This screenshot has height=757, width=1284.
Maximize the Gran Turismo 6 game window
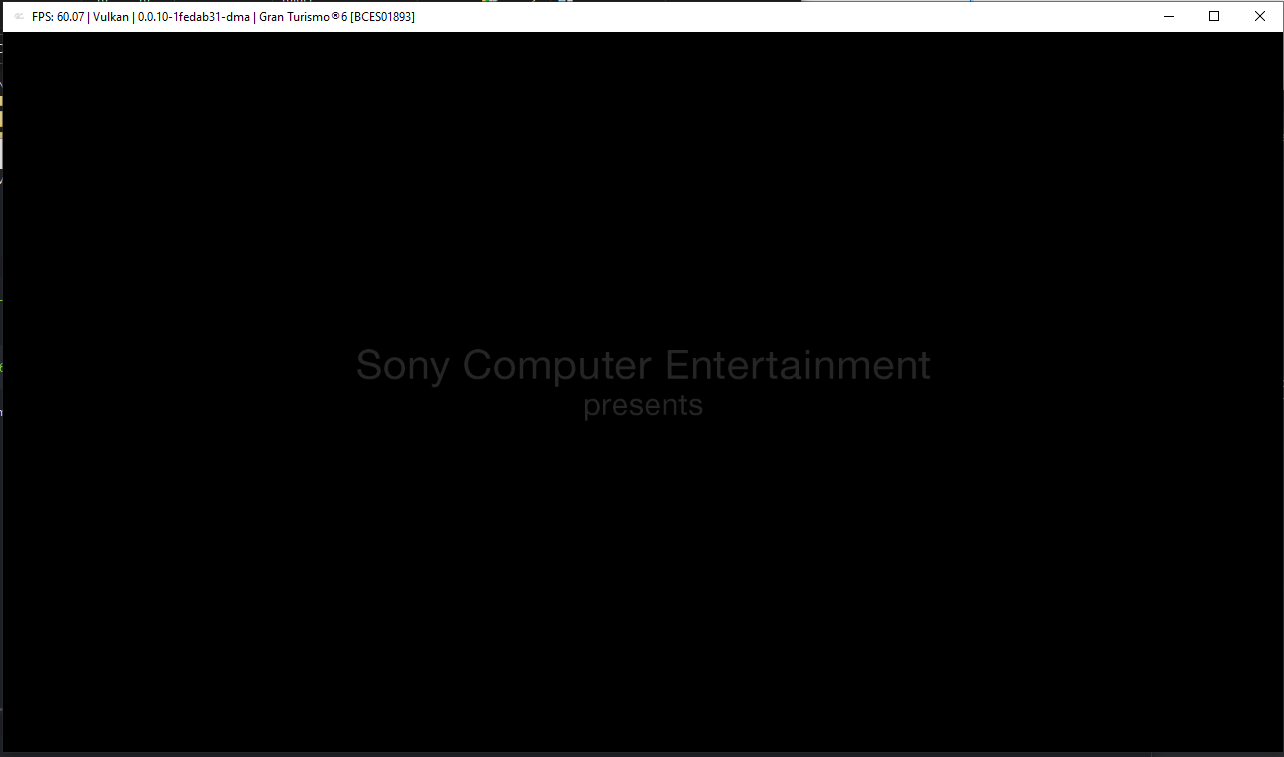tap(1214, 16)
